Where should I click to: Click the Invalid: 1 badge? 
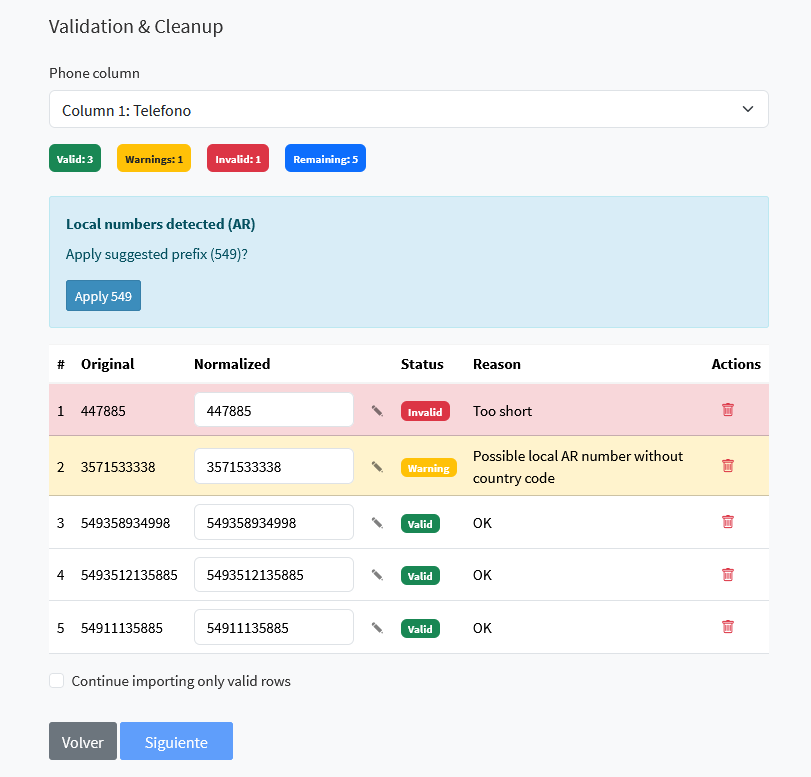pos(238,158)
